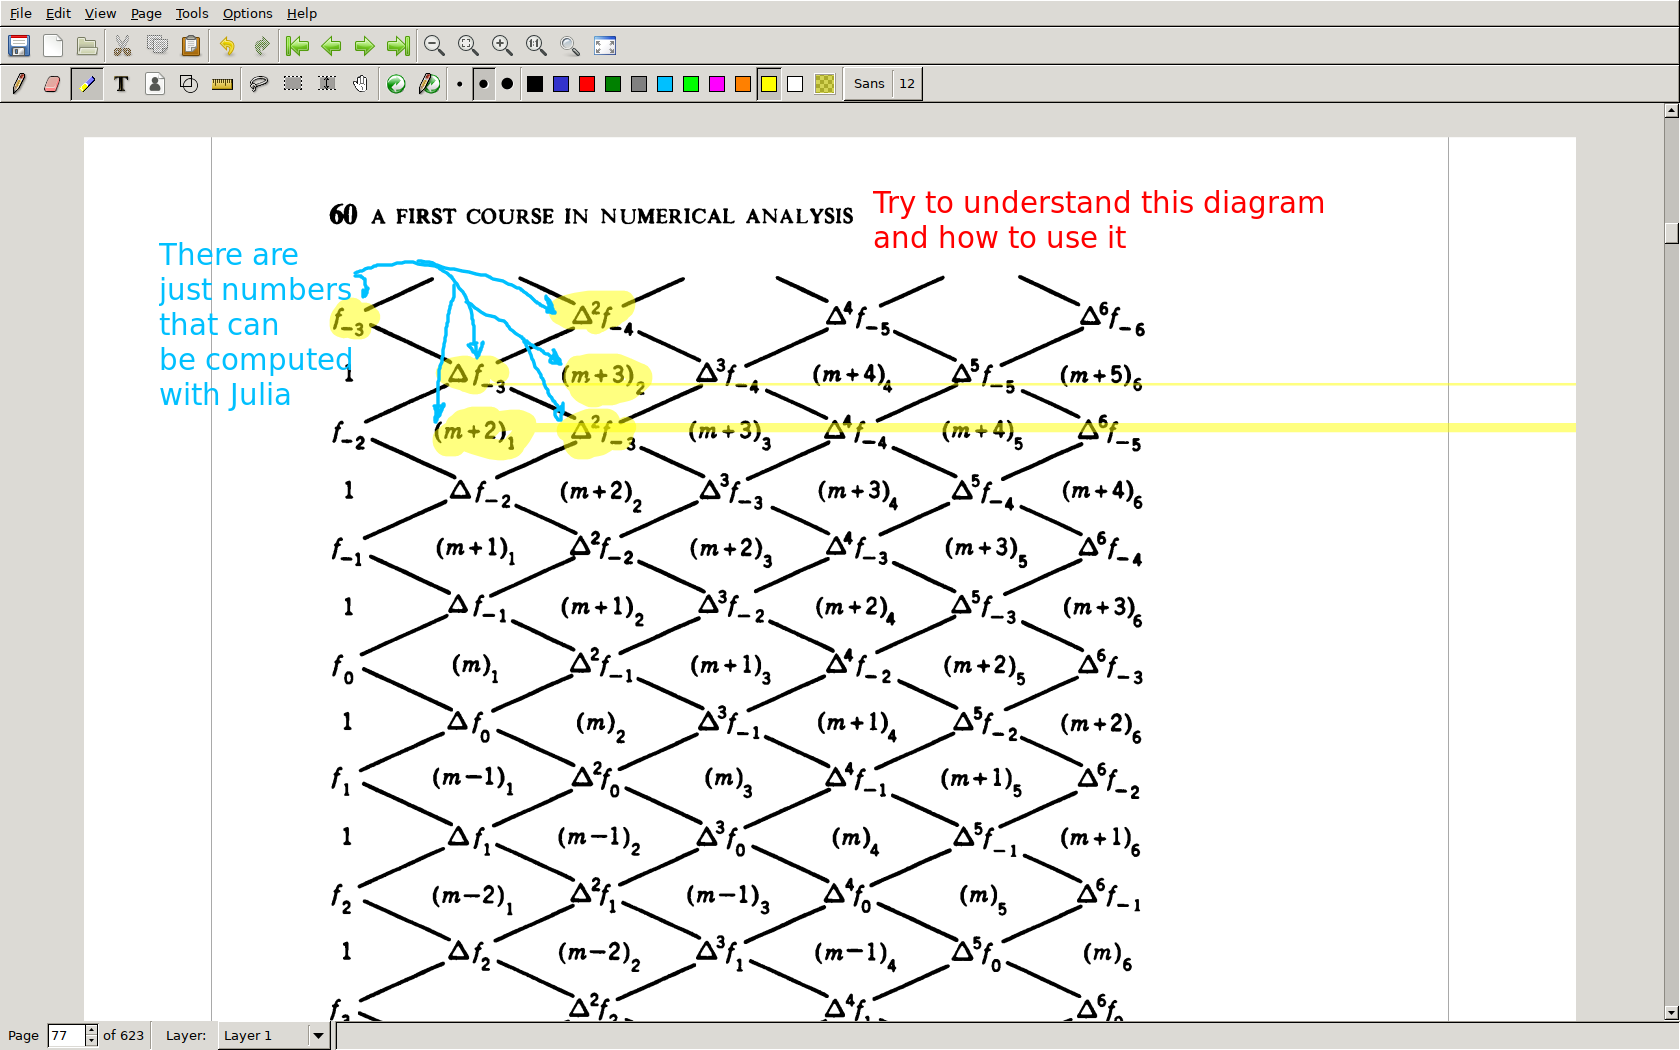Select the thick pen thickness
Viewport: 1680px width, 1050px height.
pyautogui.click(x=508, y=84)
